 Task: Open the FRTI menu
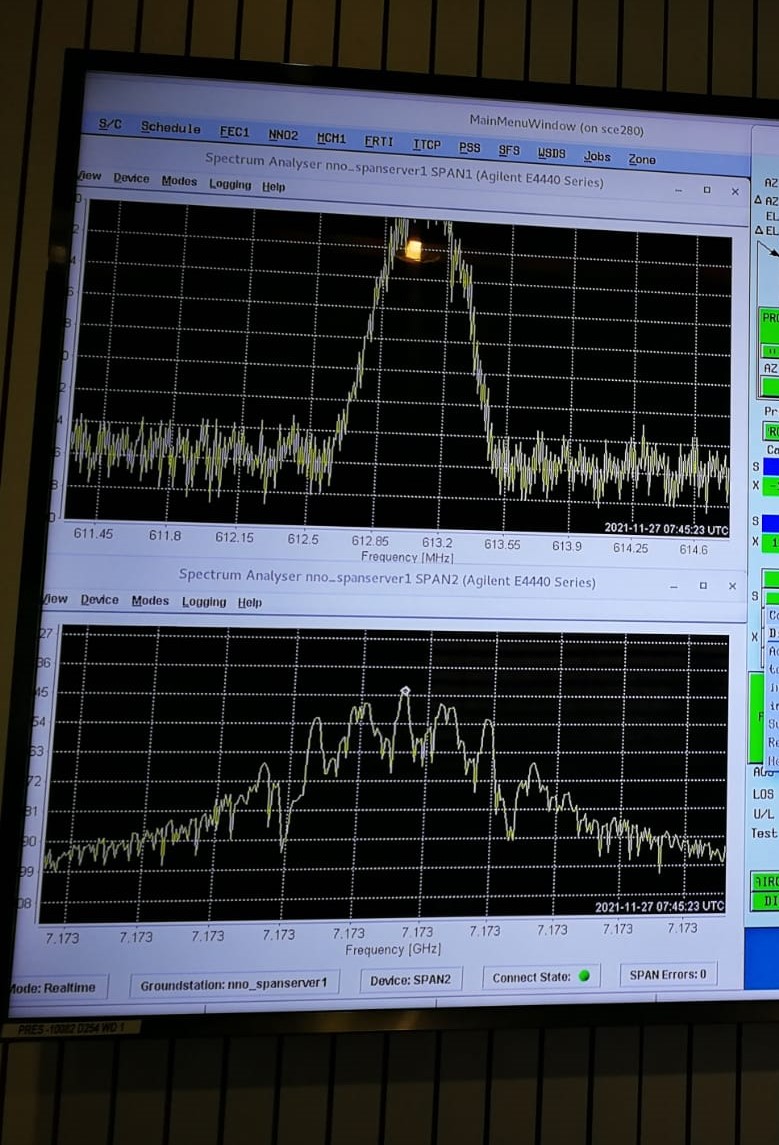(x=379, y=142)
